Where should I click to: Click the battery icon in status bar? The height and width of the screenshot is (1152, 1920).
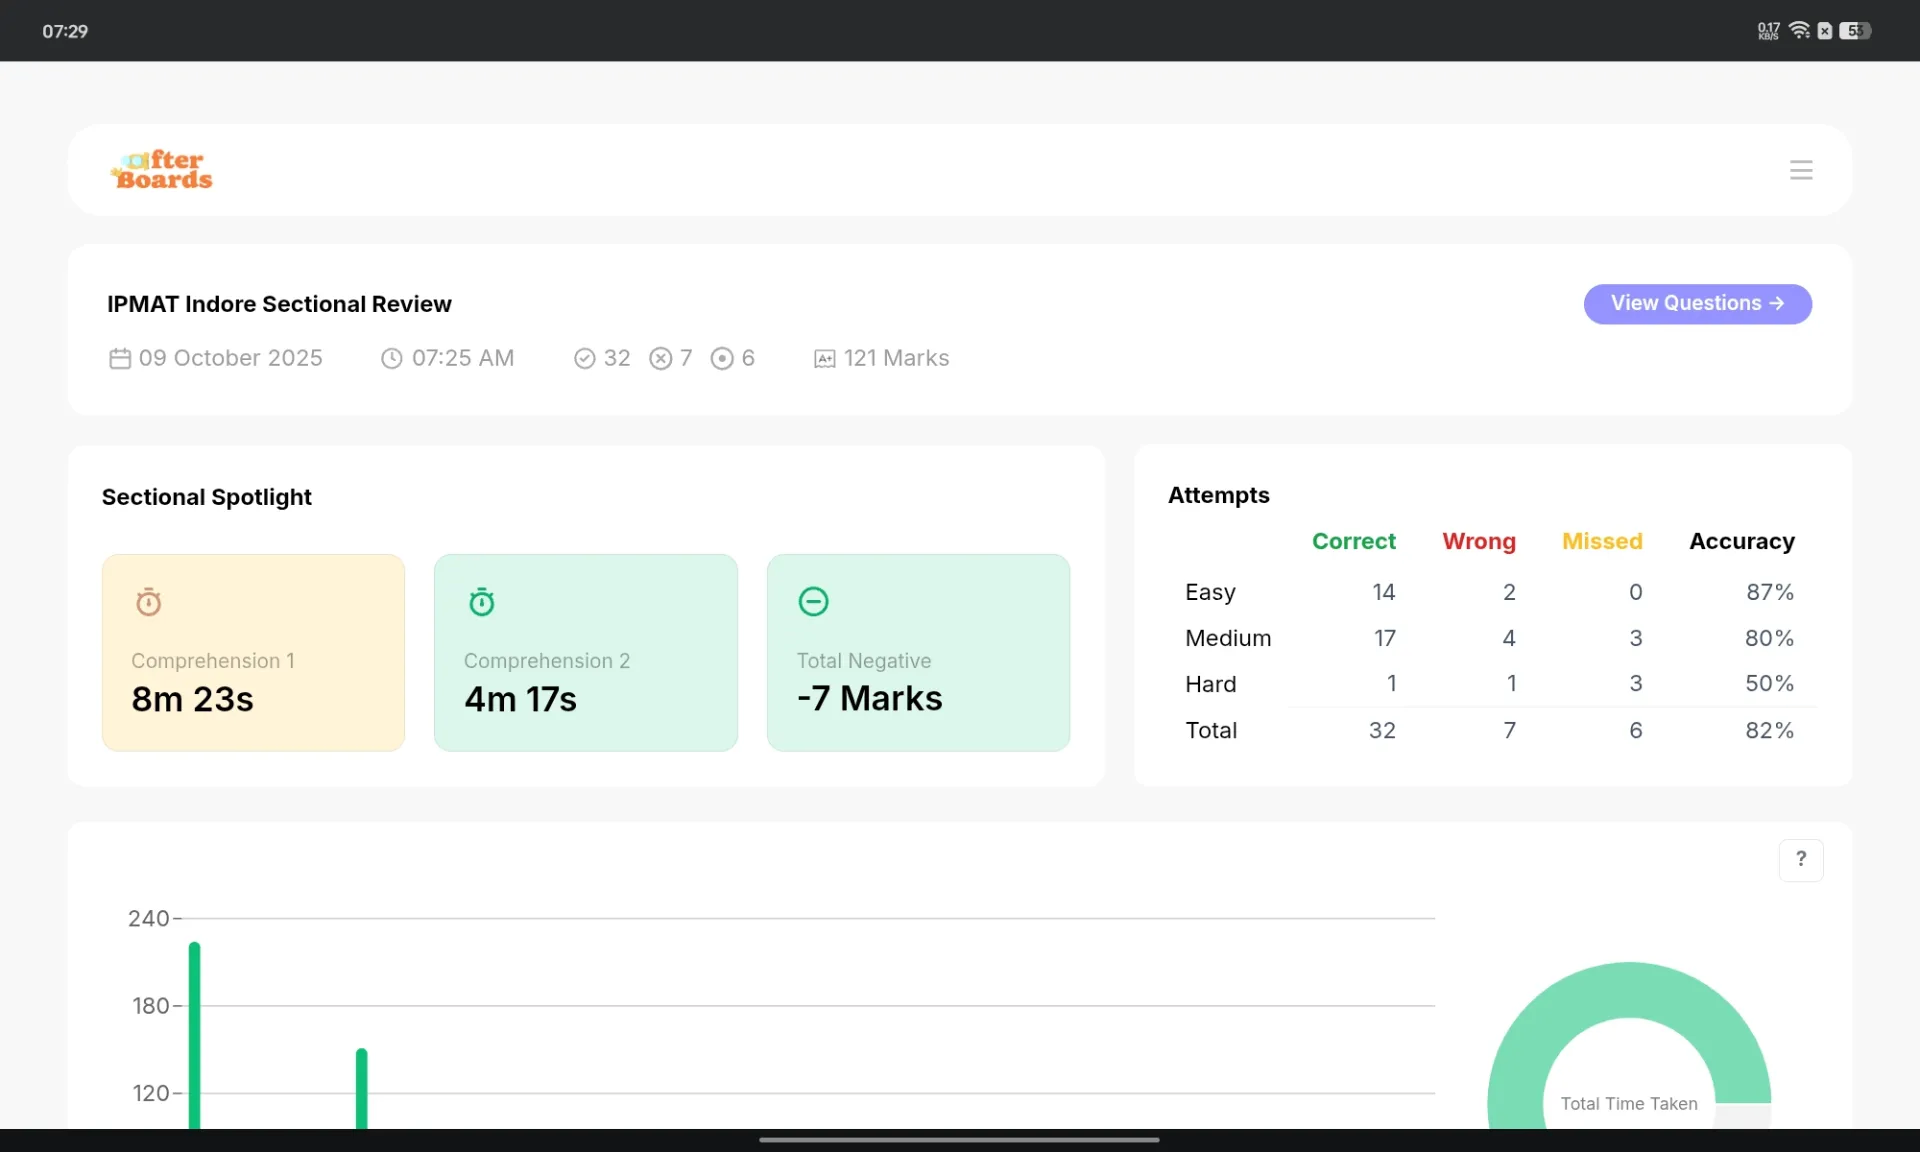(1855, 30)
